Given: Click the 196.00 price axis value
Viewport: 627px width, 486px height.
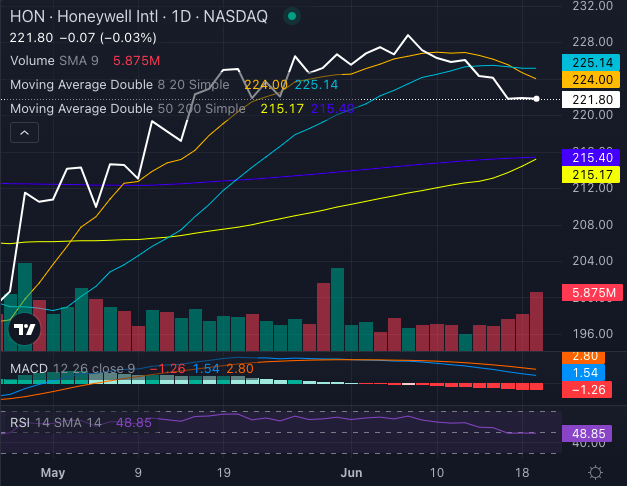Looking at the screenshot, I should [592, 334].
